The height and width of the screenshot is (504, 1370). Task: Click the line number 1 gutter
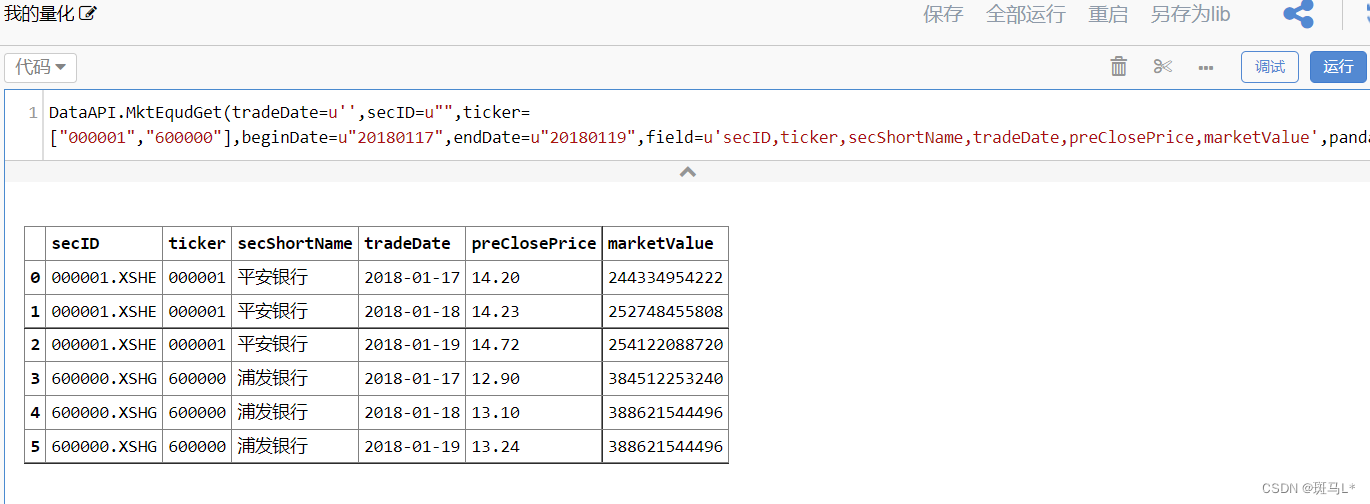(33, 112)
